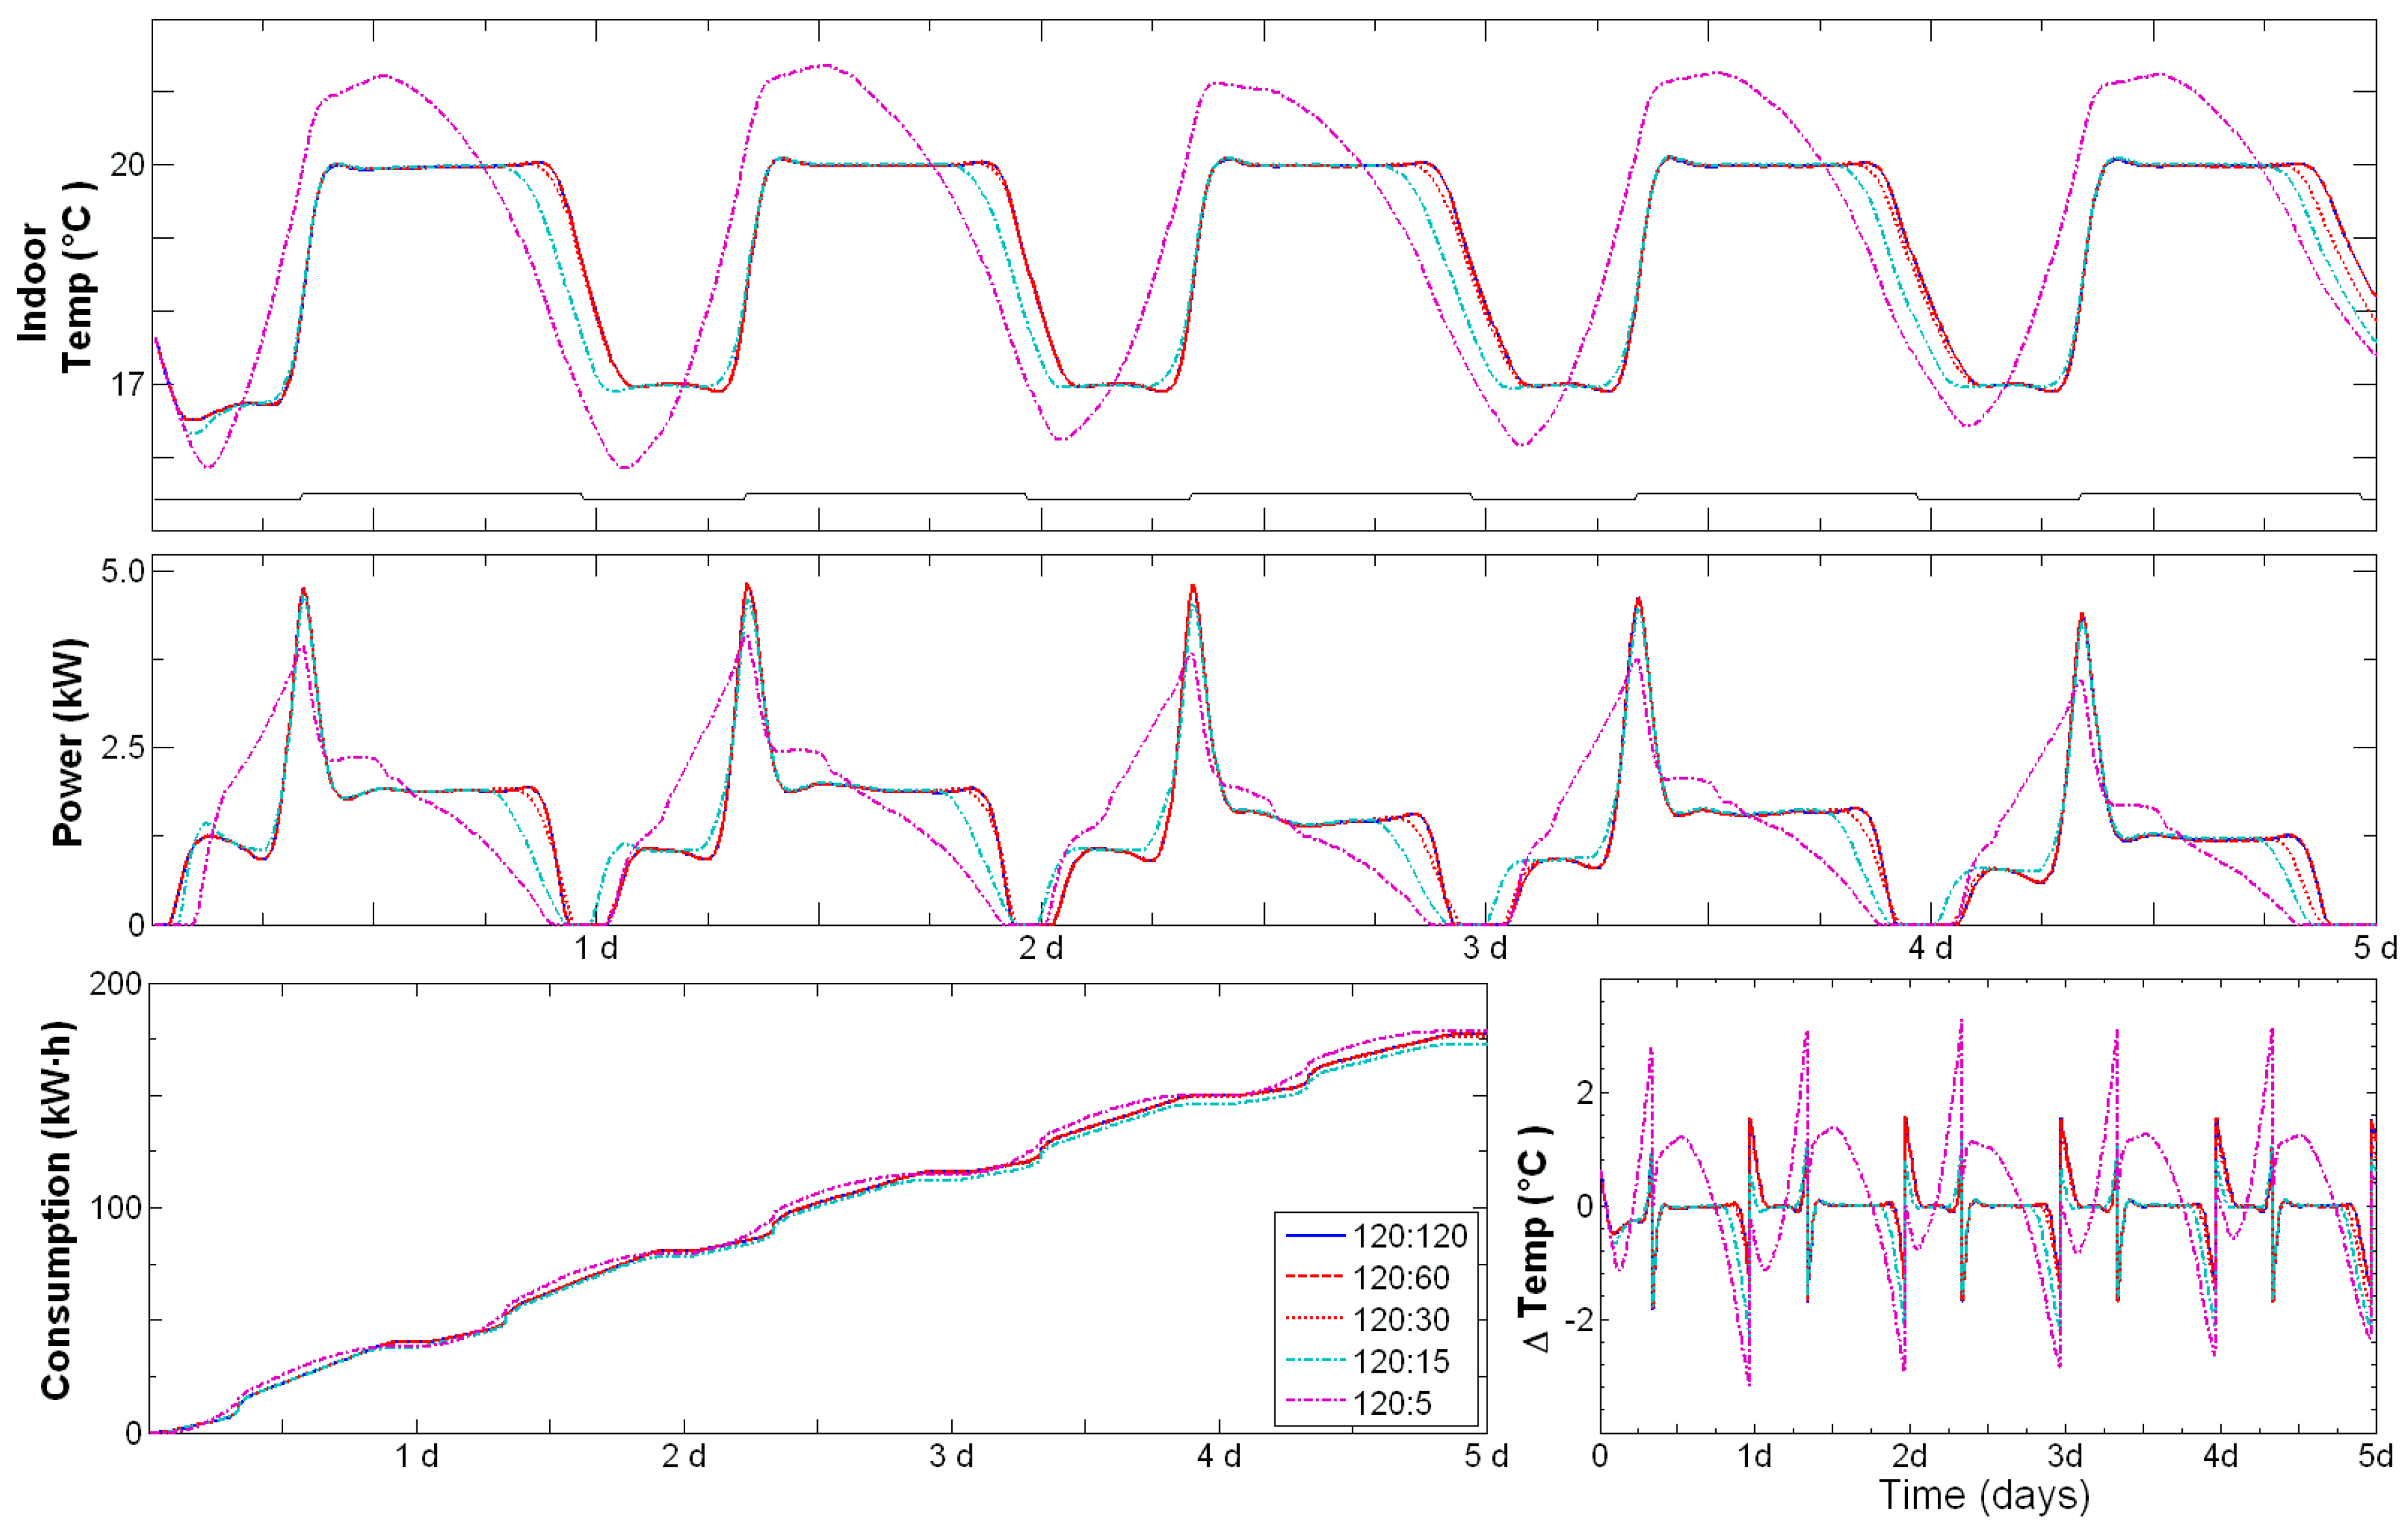Click the 4d marker under Δ Temp chart

(x=2220, y=1456)
